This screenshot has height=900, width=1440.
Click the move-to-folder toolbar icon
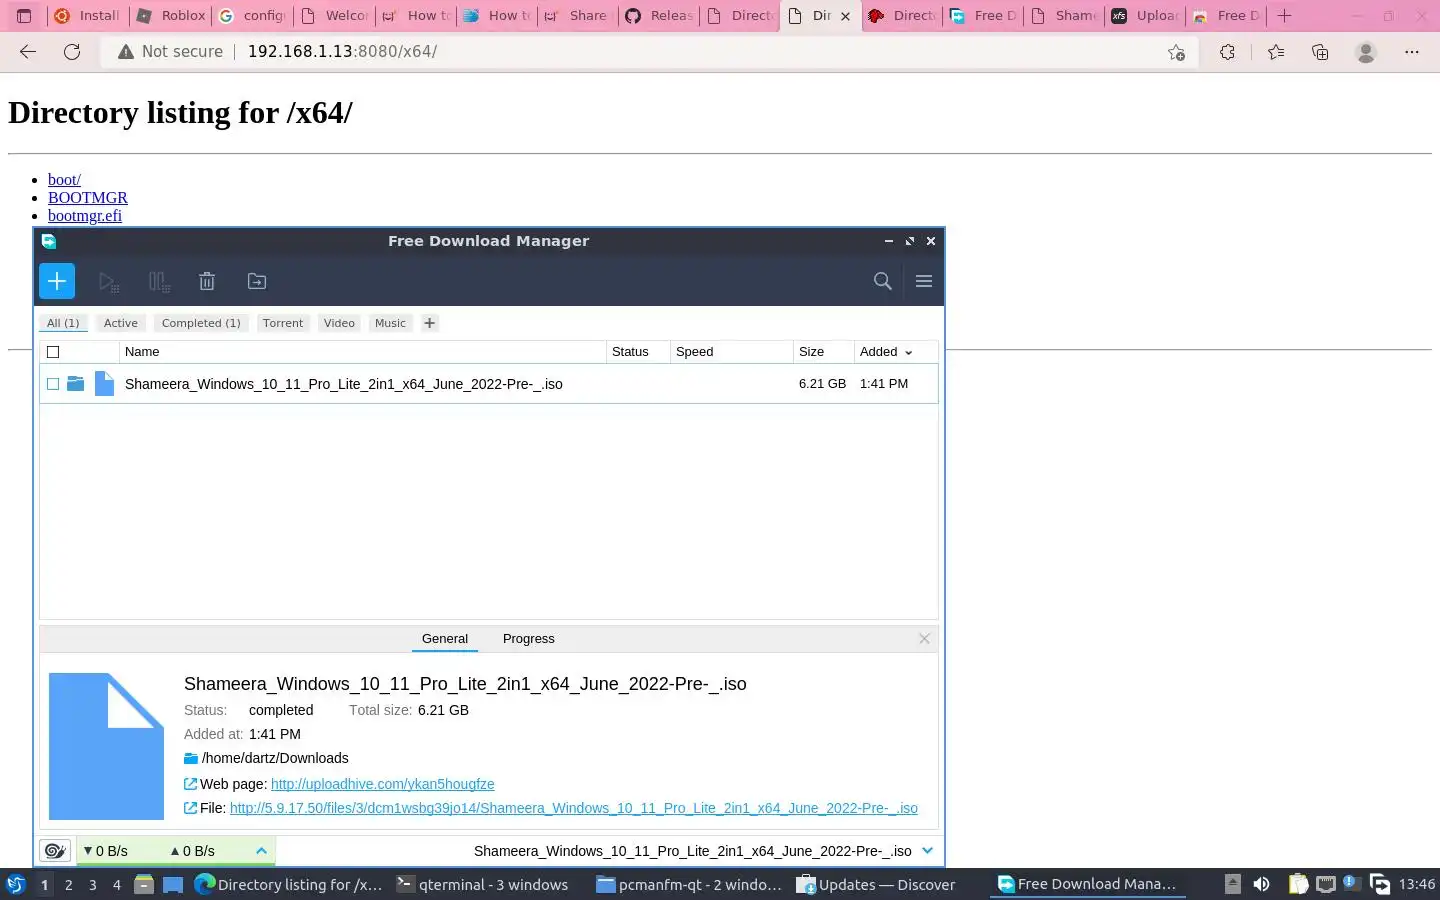(x=257, y=282)
